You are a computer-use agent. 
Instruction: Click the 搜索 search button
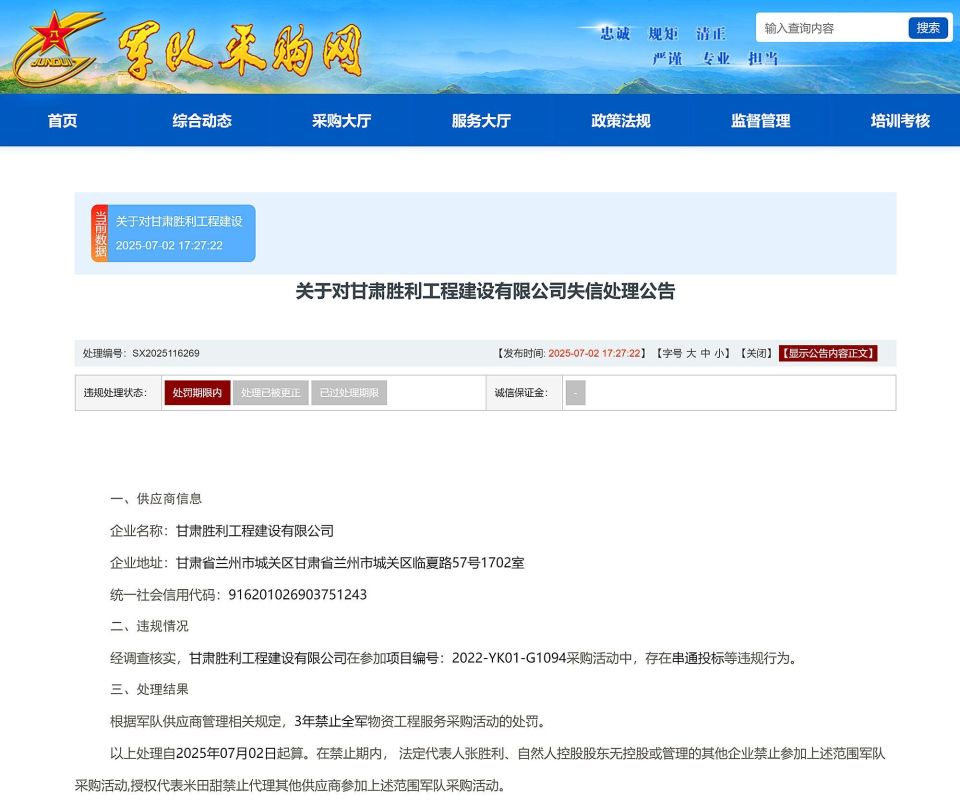click(928, 28)
